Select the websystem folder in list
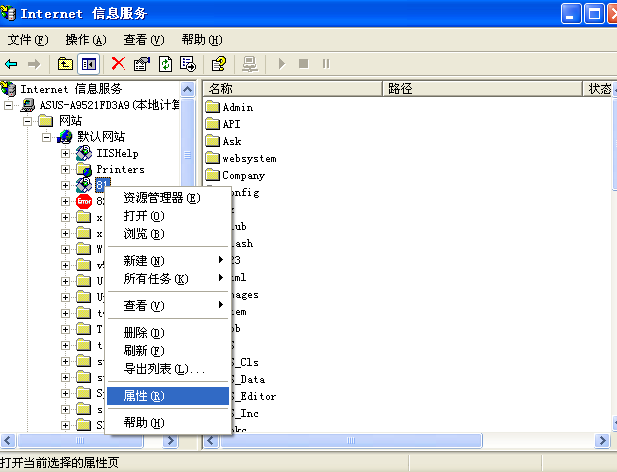617x472 pixels. coord(248,158)
